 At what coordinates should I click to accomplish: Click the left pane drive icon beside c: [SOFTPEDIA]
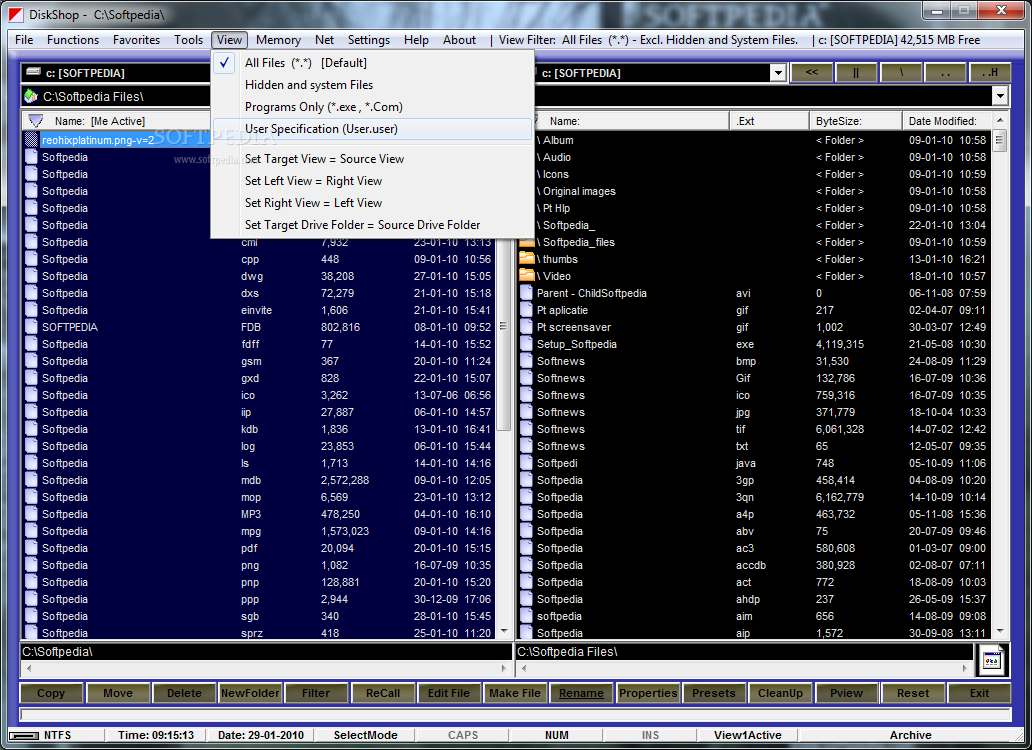(33, 72)
